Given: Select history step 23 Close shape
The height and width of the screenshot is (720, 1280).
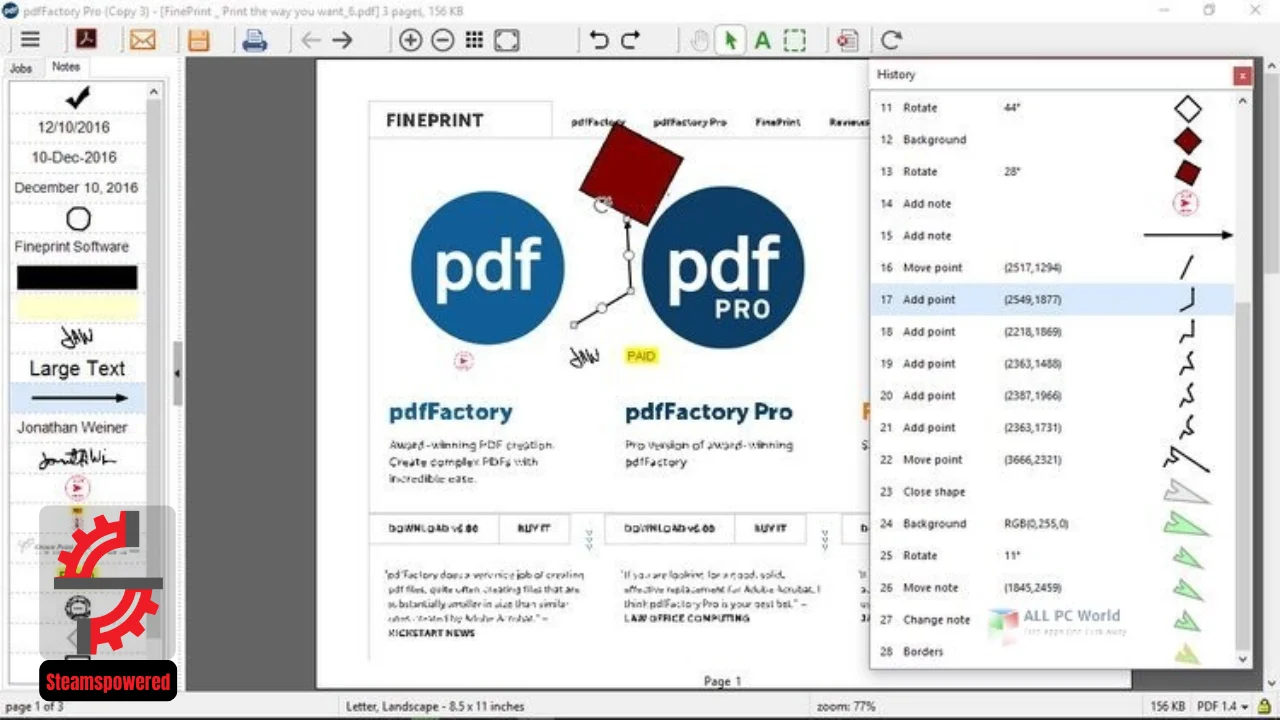Looking at the screenshot, I should 1052,491.
